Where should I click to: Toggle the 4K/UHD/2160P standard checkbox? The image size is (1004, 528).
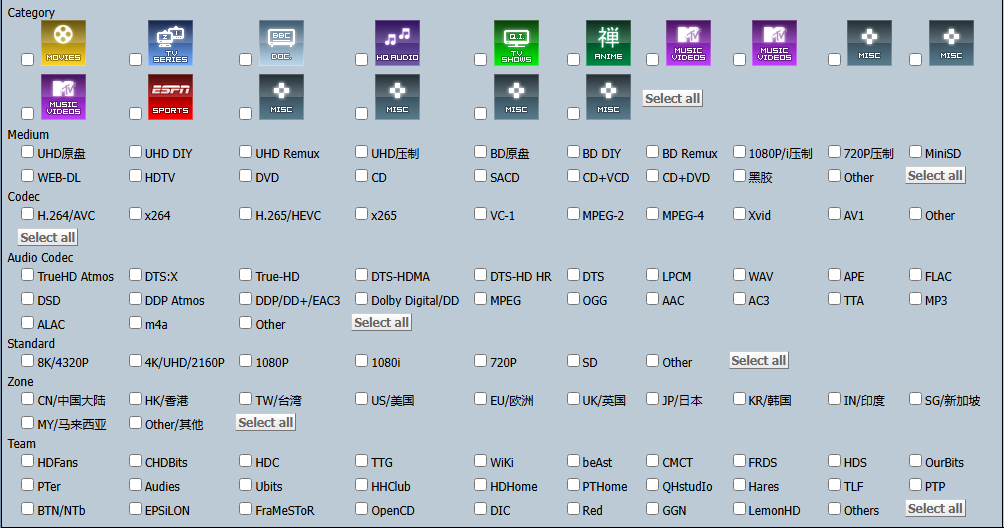click(x=136, y=361)
